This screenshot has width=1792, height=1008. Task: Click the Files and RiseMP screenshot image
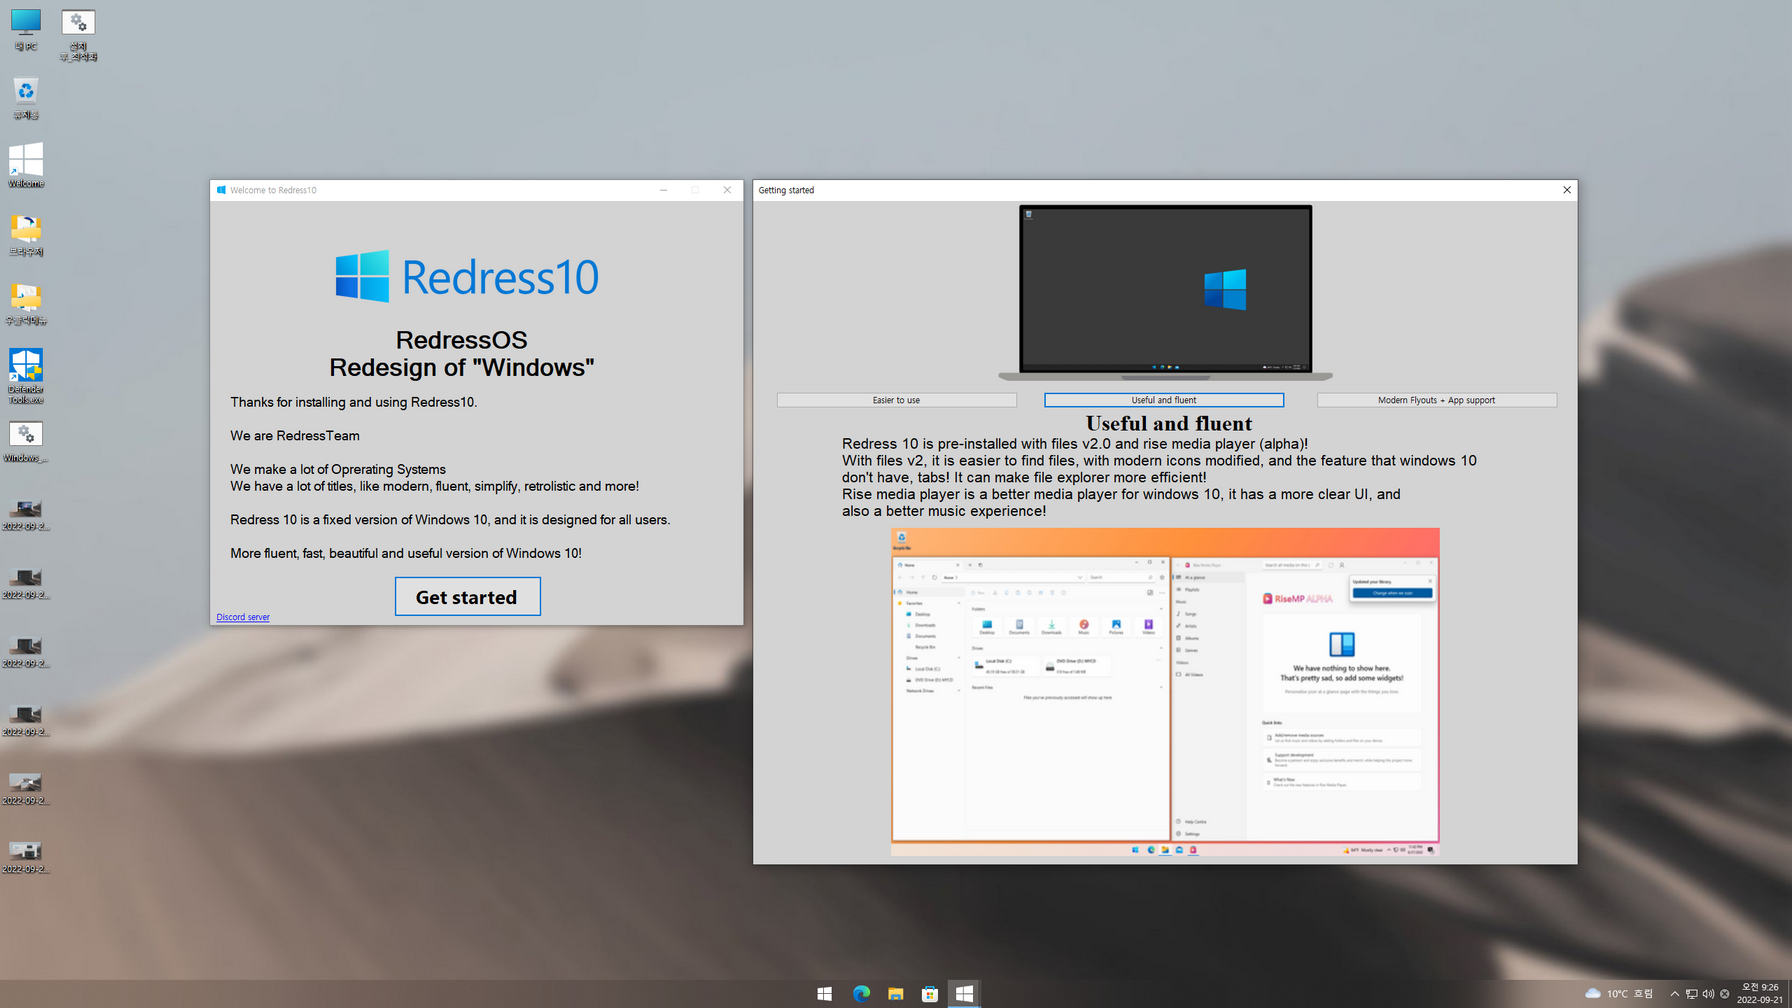point(1165,692)
